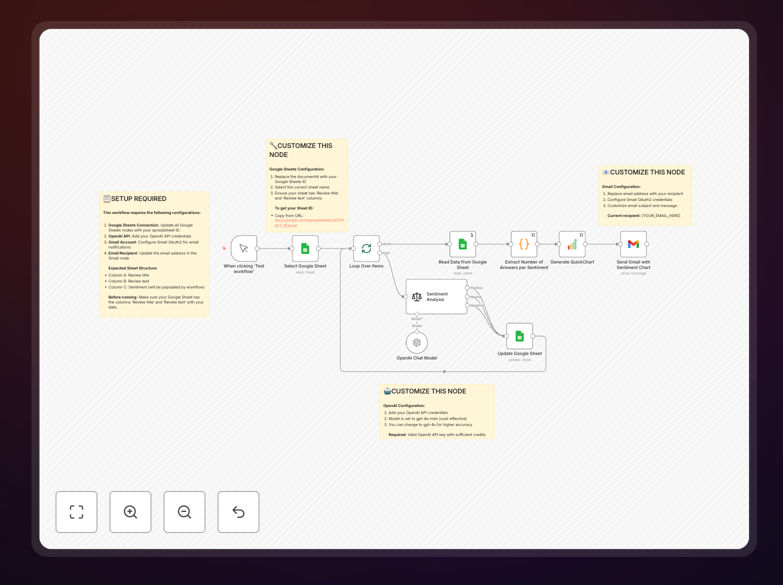Click the Google Sheets 'CUSTOMIZE THIS NODE' note heading
This screenshot has width=783, height=585.
301,150
